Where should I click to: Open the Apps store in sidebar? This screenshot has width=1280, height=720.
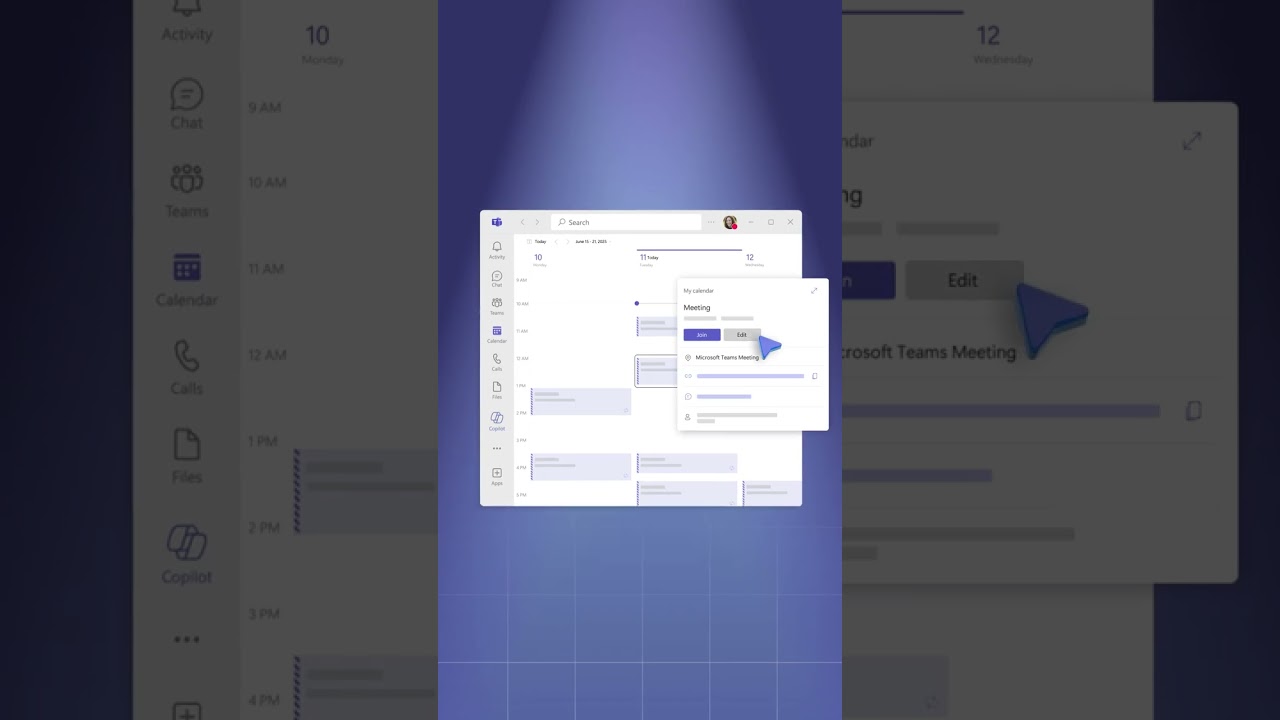497,476
